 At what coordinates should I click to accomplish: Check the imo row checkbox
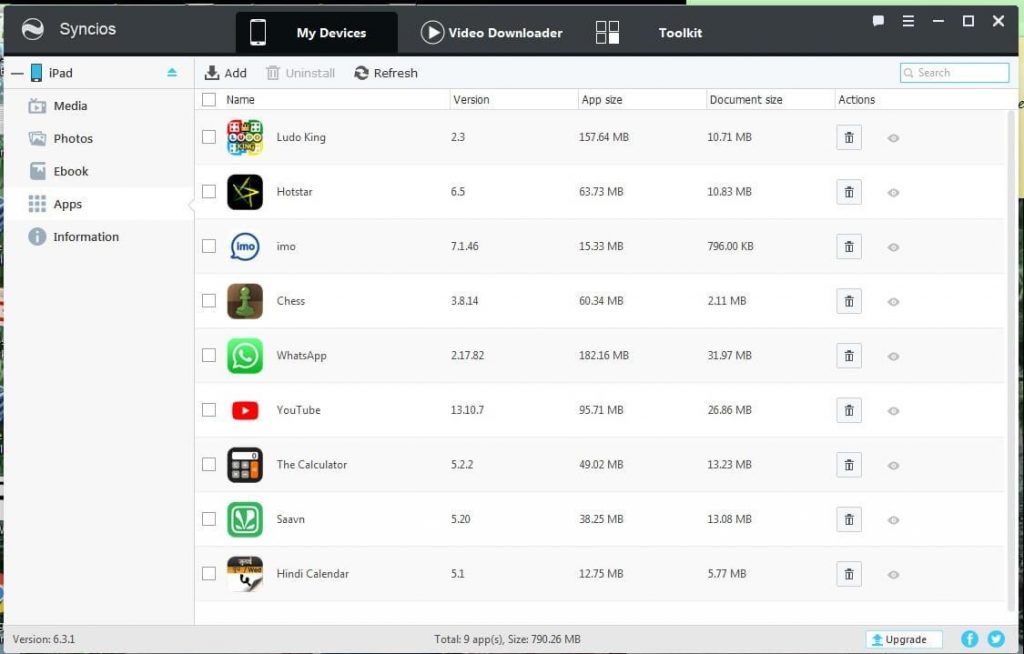tap(209, 246)
